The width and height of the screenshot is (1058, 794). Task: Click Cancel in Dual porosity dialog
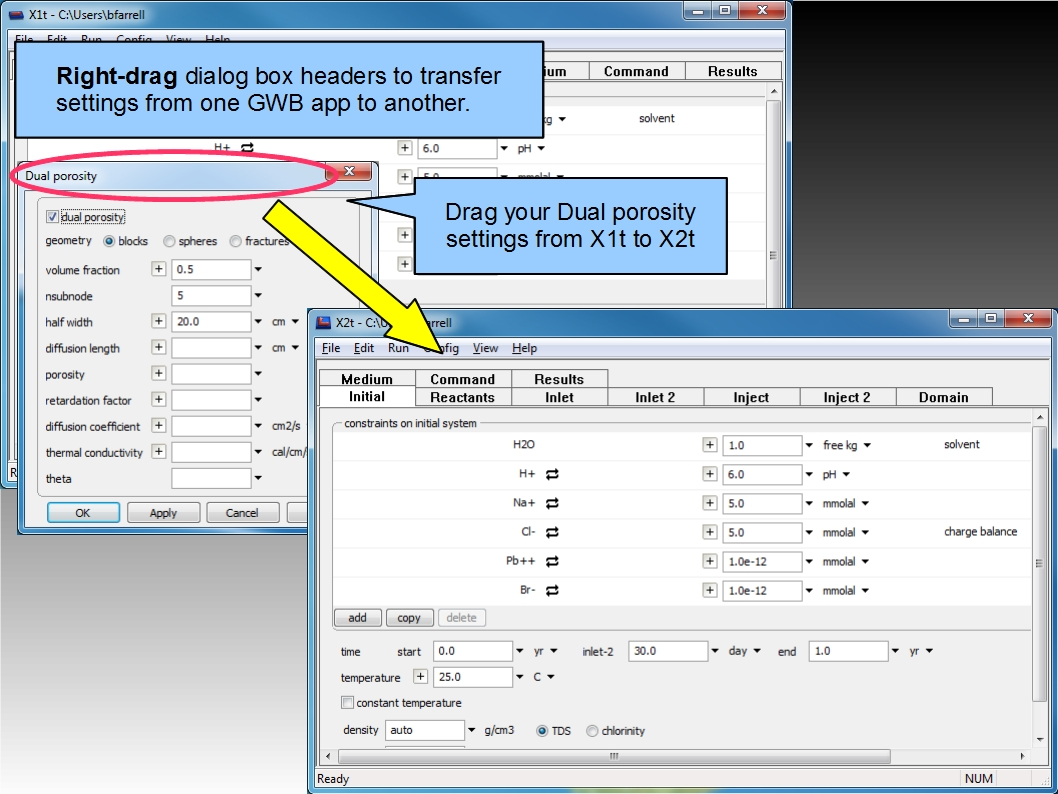click(242, 513)
